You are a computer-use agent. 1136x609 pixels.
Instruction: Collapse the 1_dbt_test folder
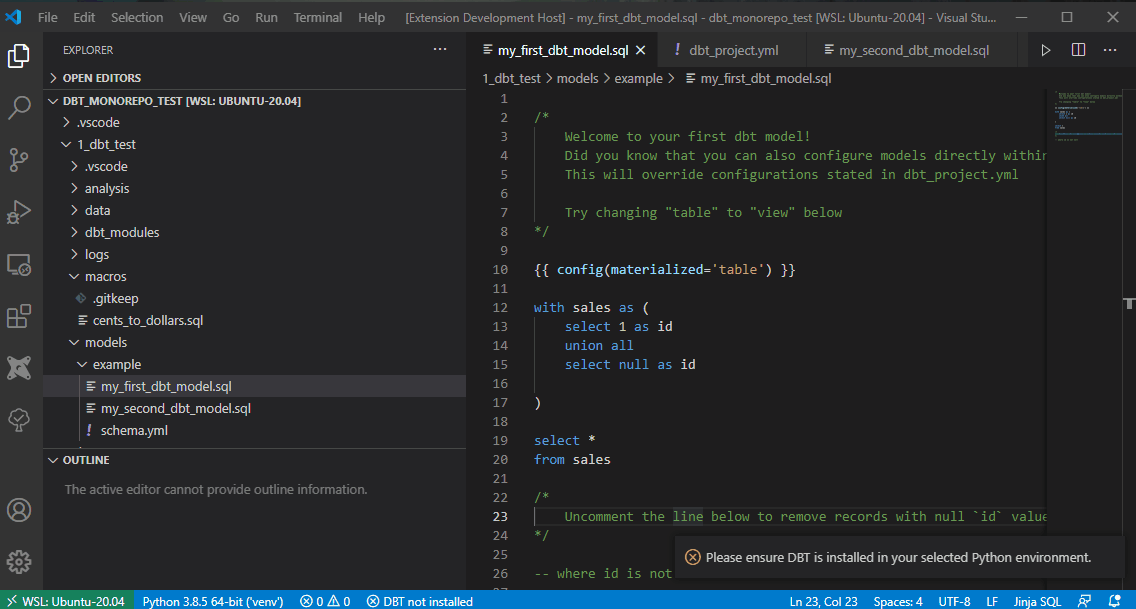click(x=254, y=144)
